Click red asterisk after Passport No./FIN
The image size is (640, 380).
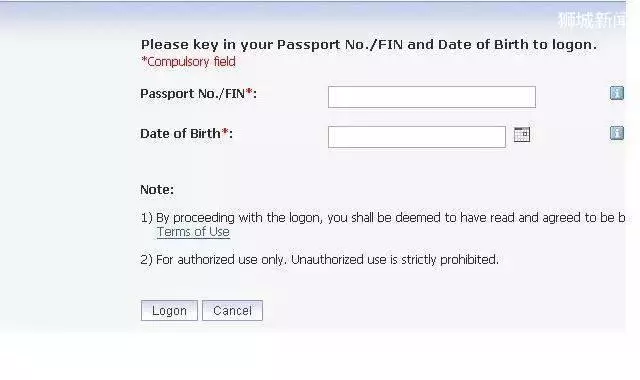pyautogui.click(x=249, y=92)
